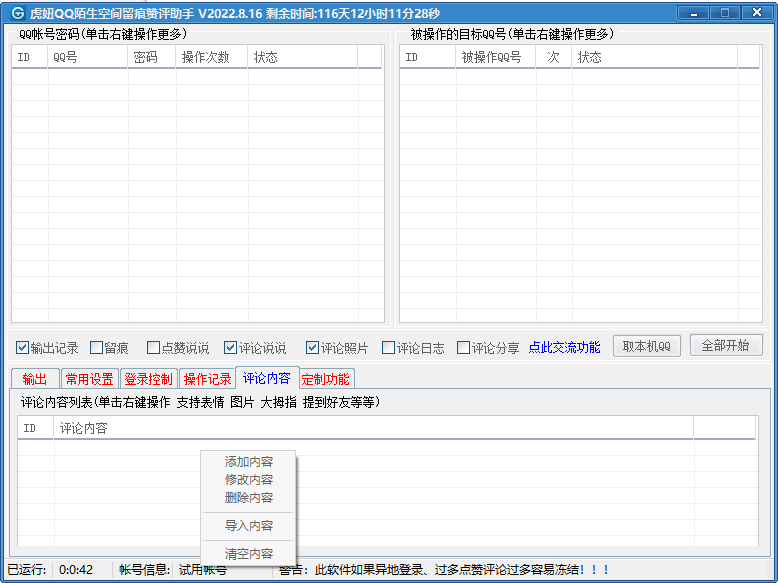This screenshot has width=778, height=583.
Task: Switch to the 常用设置 tab
Action: [90, 379]
